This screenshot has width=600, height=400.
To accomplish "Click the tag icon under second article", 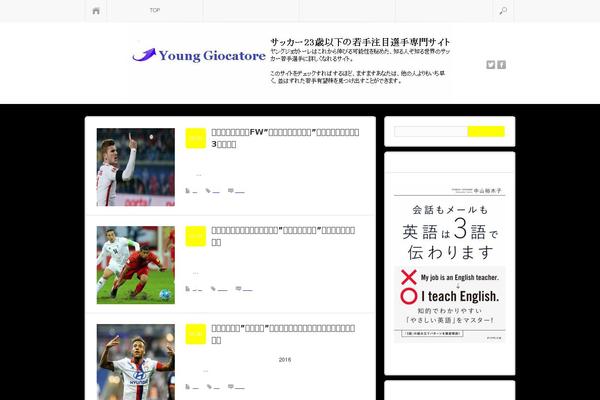I will (x=214, y=289).
